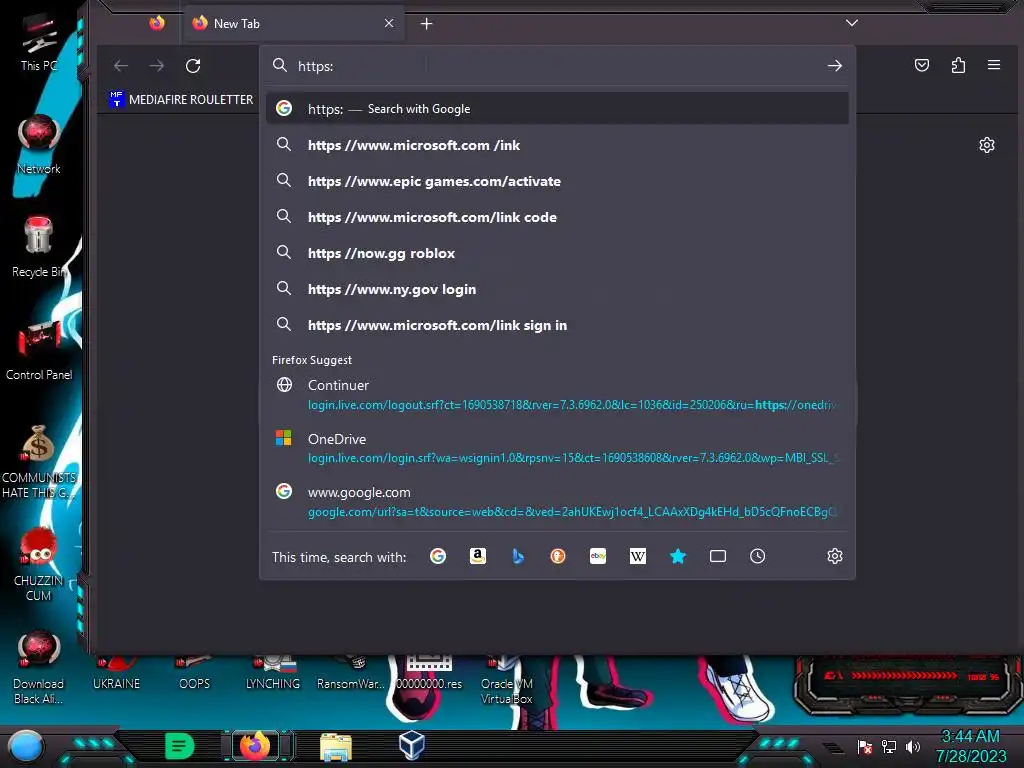Viewport: 1024px width, 768px height.
Task: Search in open Tabs icon
Action: tap(718, 556)
